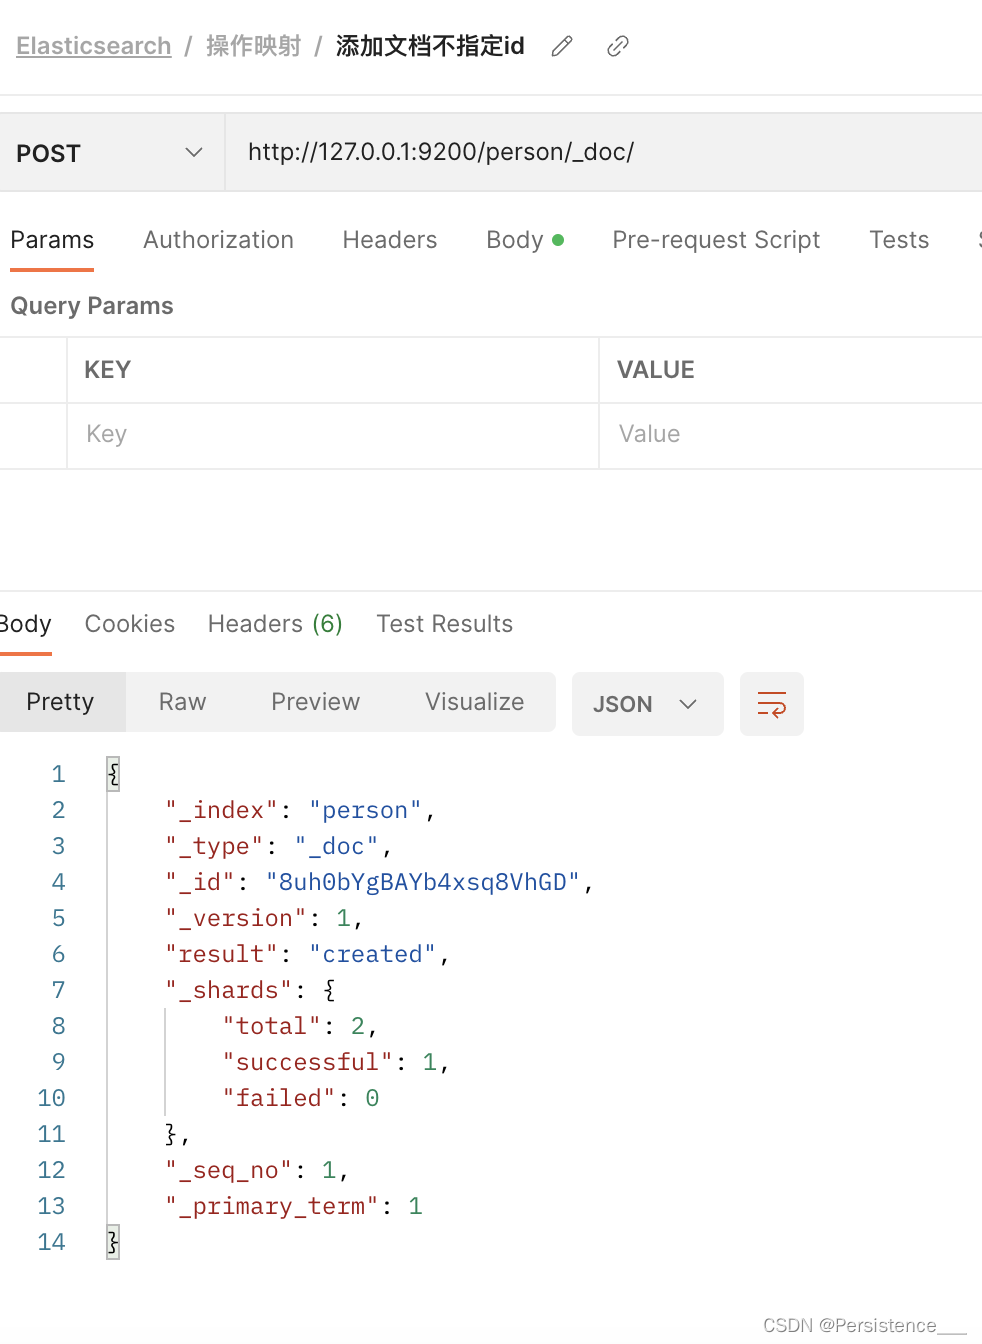Show response Headers (6) tab

(x=275, y=624)
